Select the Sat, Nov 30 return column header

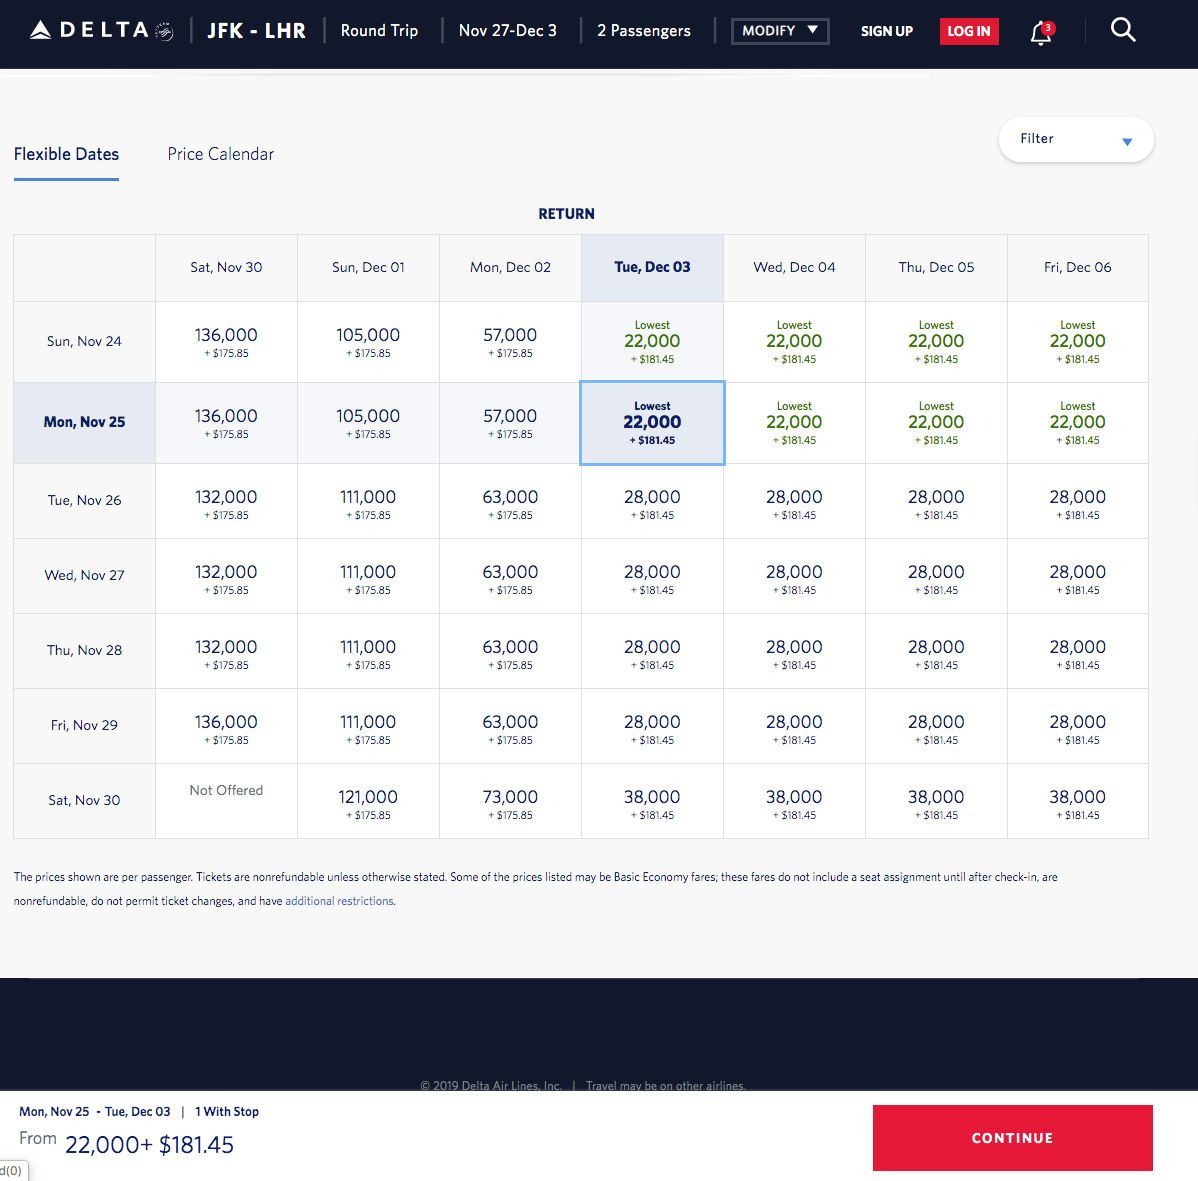click(x=226, y=267)
